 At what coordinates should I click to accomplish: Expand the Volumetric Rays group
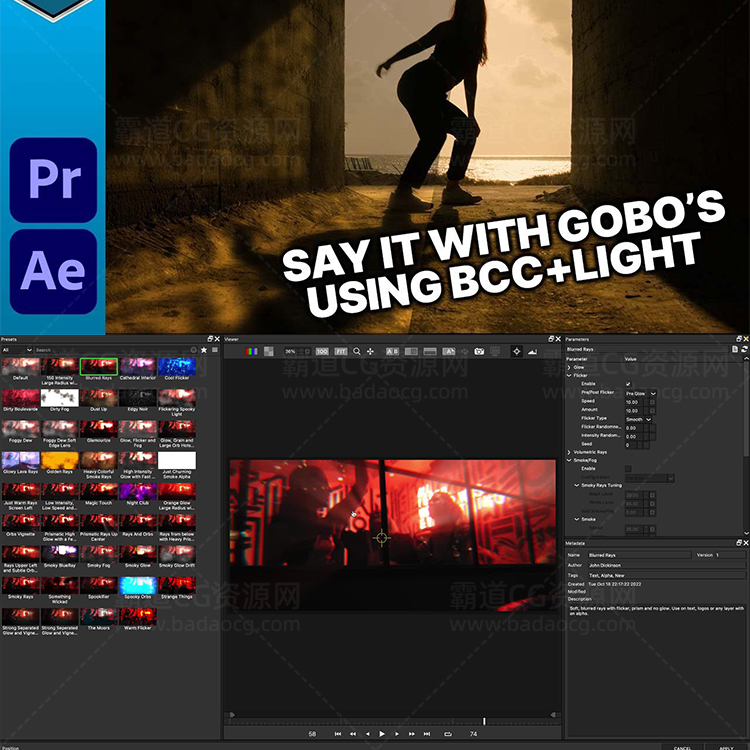coord(569,452)
